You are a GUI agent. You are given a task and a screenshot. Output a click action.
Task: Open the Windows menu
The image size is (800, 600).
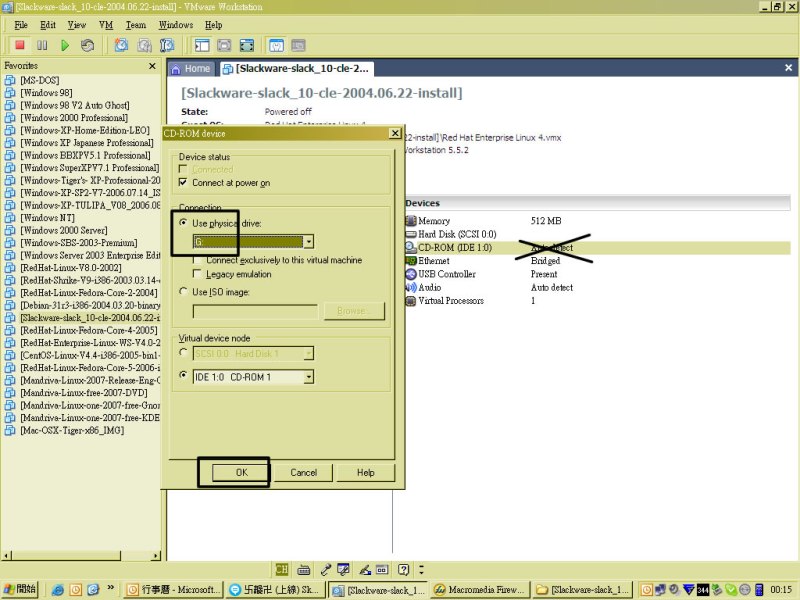[176, 25]
